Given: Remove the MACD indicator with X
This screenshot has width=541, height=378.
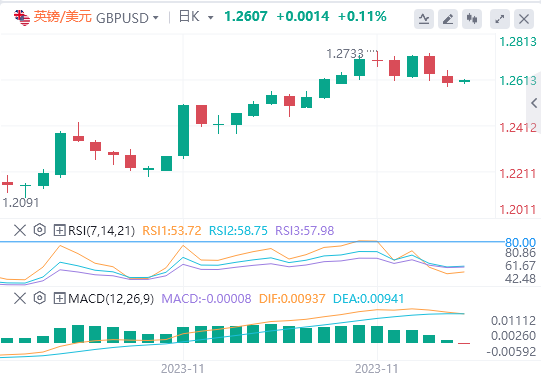Looking at the screenshot, I should pyautogui.click(x=20, y=298).
